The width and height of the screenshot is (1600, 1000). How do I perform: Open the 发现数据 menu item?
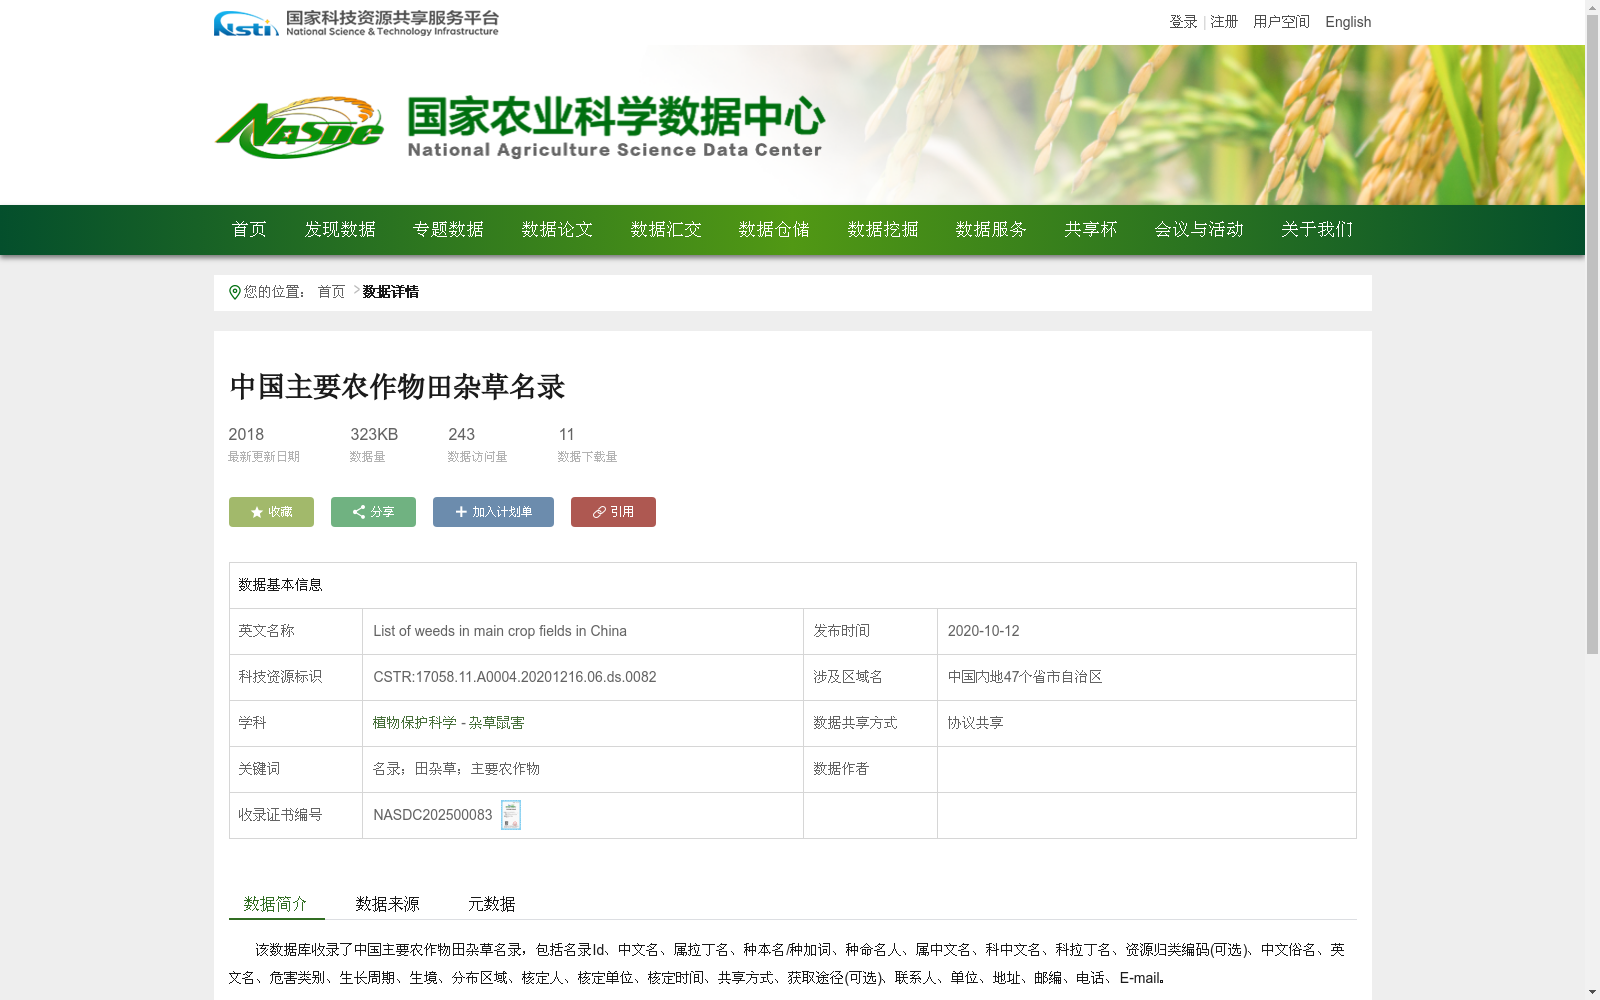pyautogui.click(x=340, y=230)
